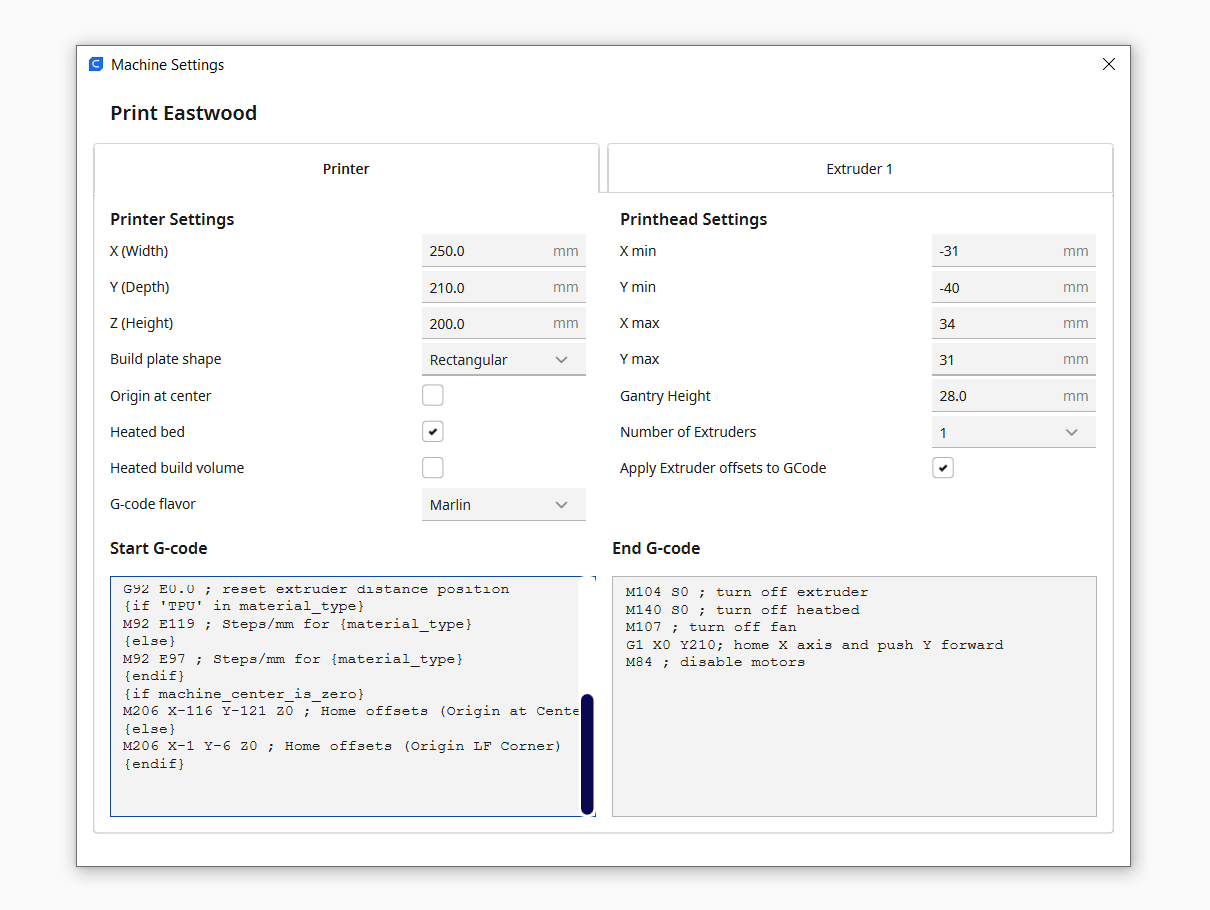The height and width of the screenshot is (910, 1210).
Task: Click the 'M92 E119' start G-code line
Action: [x=297, y=624]
